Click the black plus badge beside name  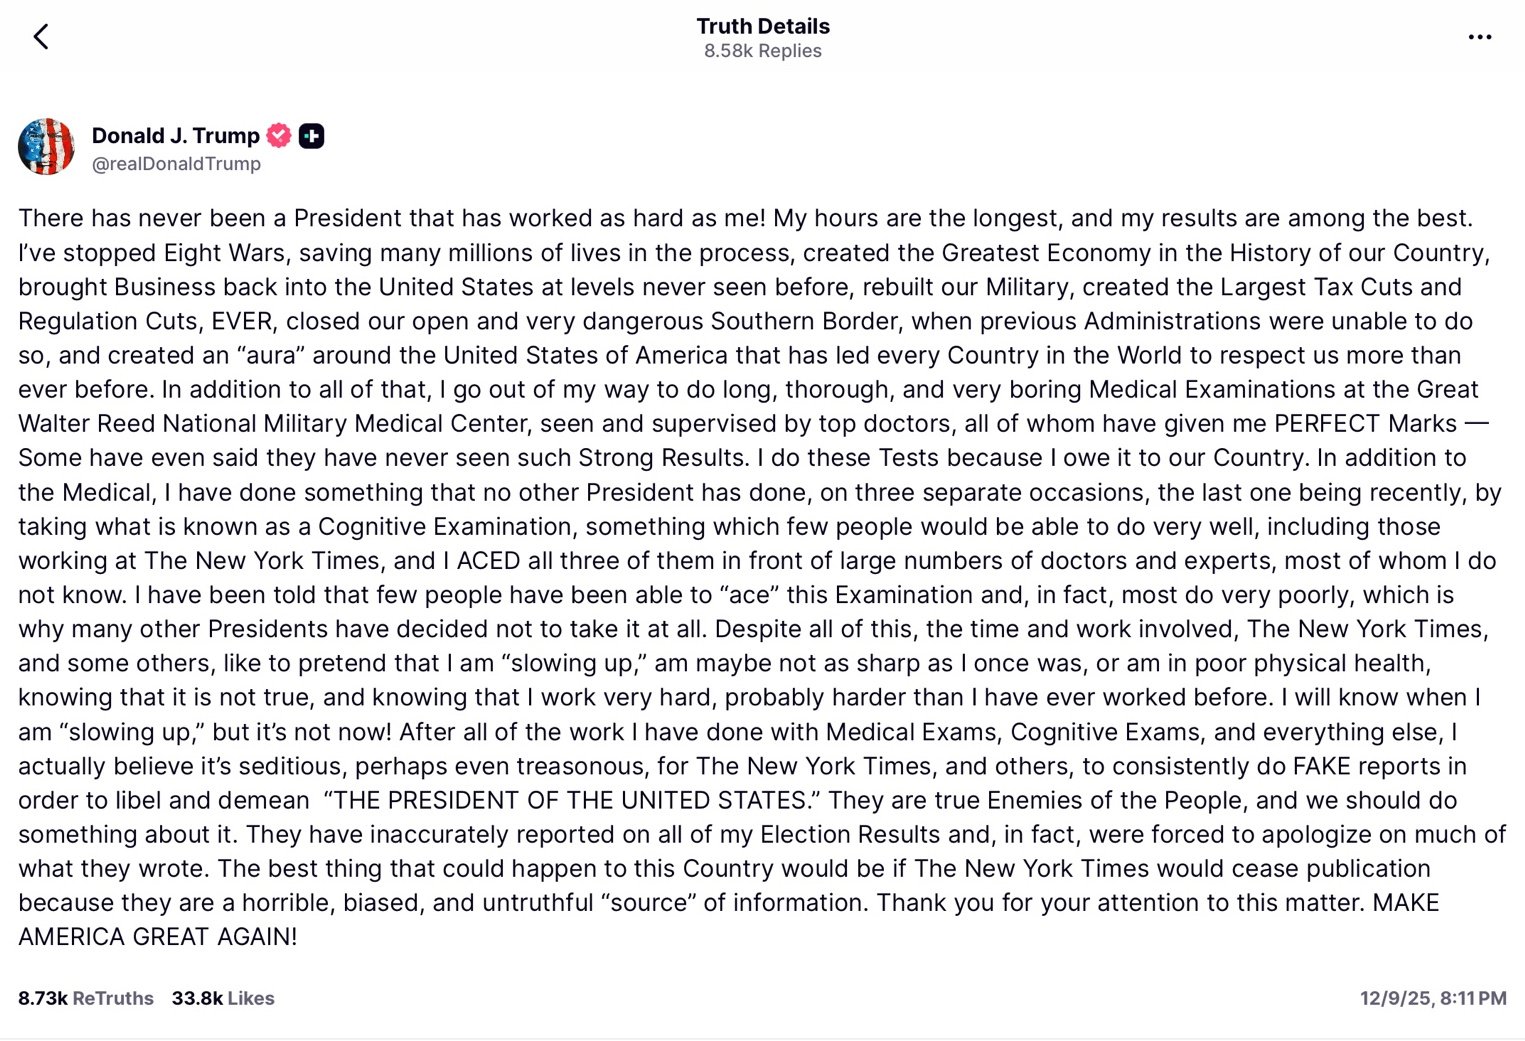coord(311,136)
